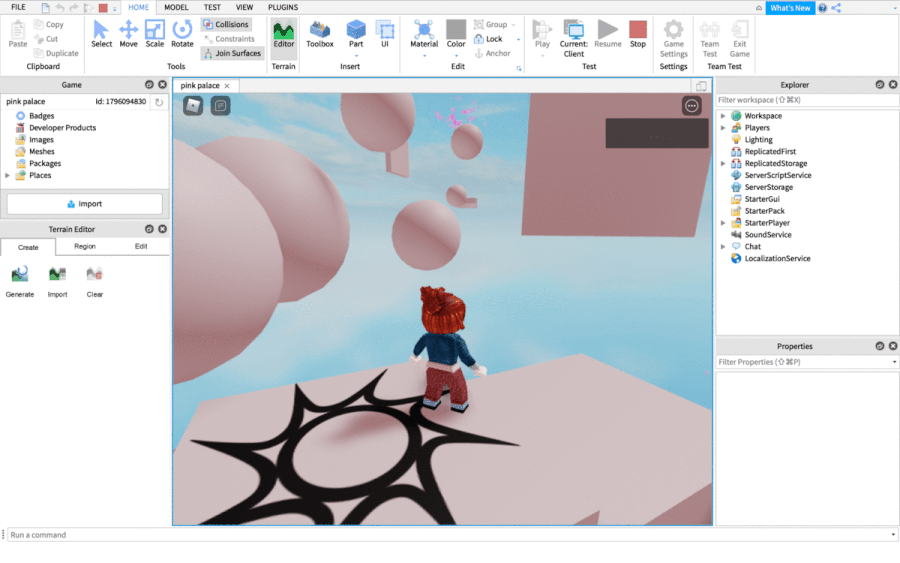
Task: Open the Roblox menu icon in viewport
Action: click(x=193, y=106)
